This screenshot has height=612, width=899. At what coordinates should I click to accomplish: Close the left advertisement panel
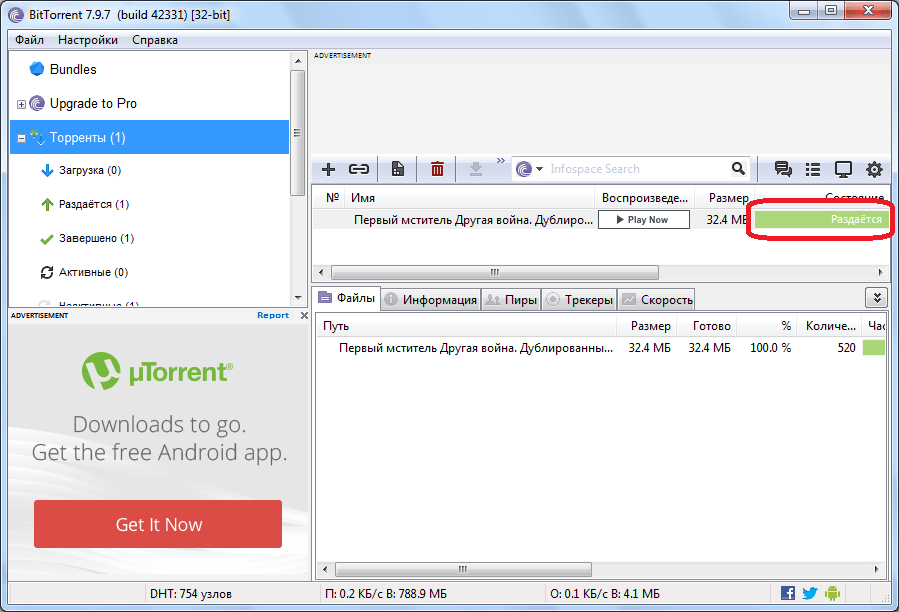[304, 315]
